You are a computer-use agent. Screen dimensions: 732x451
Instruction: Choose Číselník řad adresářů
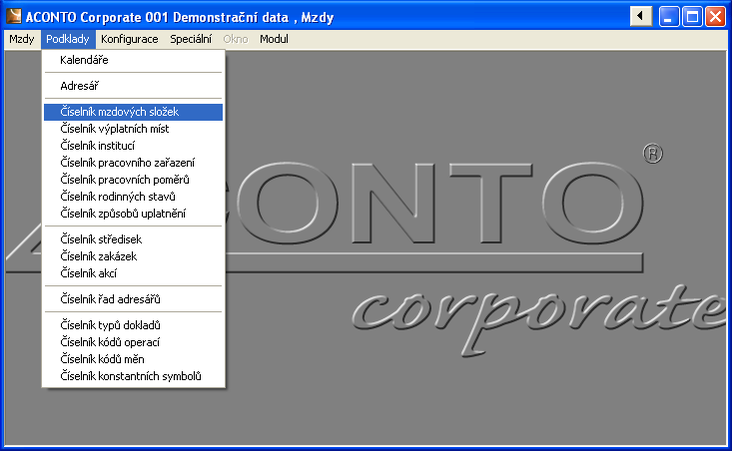tap(133, 299)
